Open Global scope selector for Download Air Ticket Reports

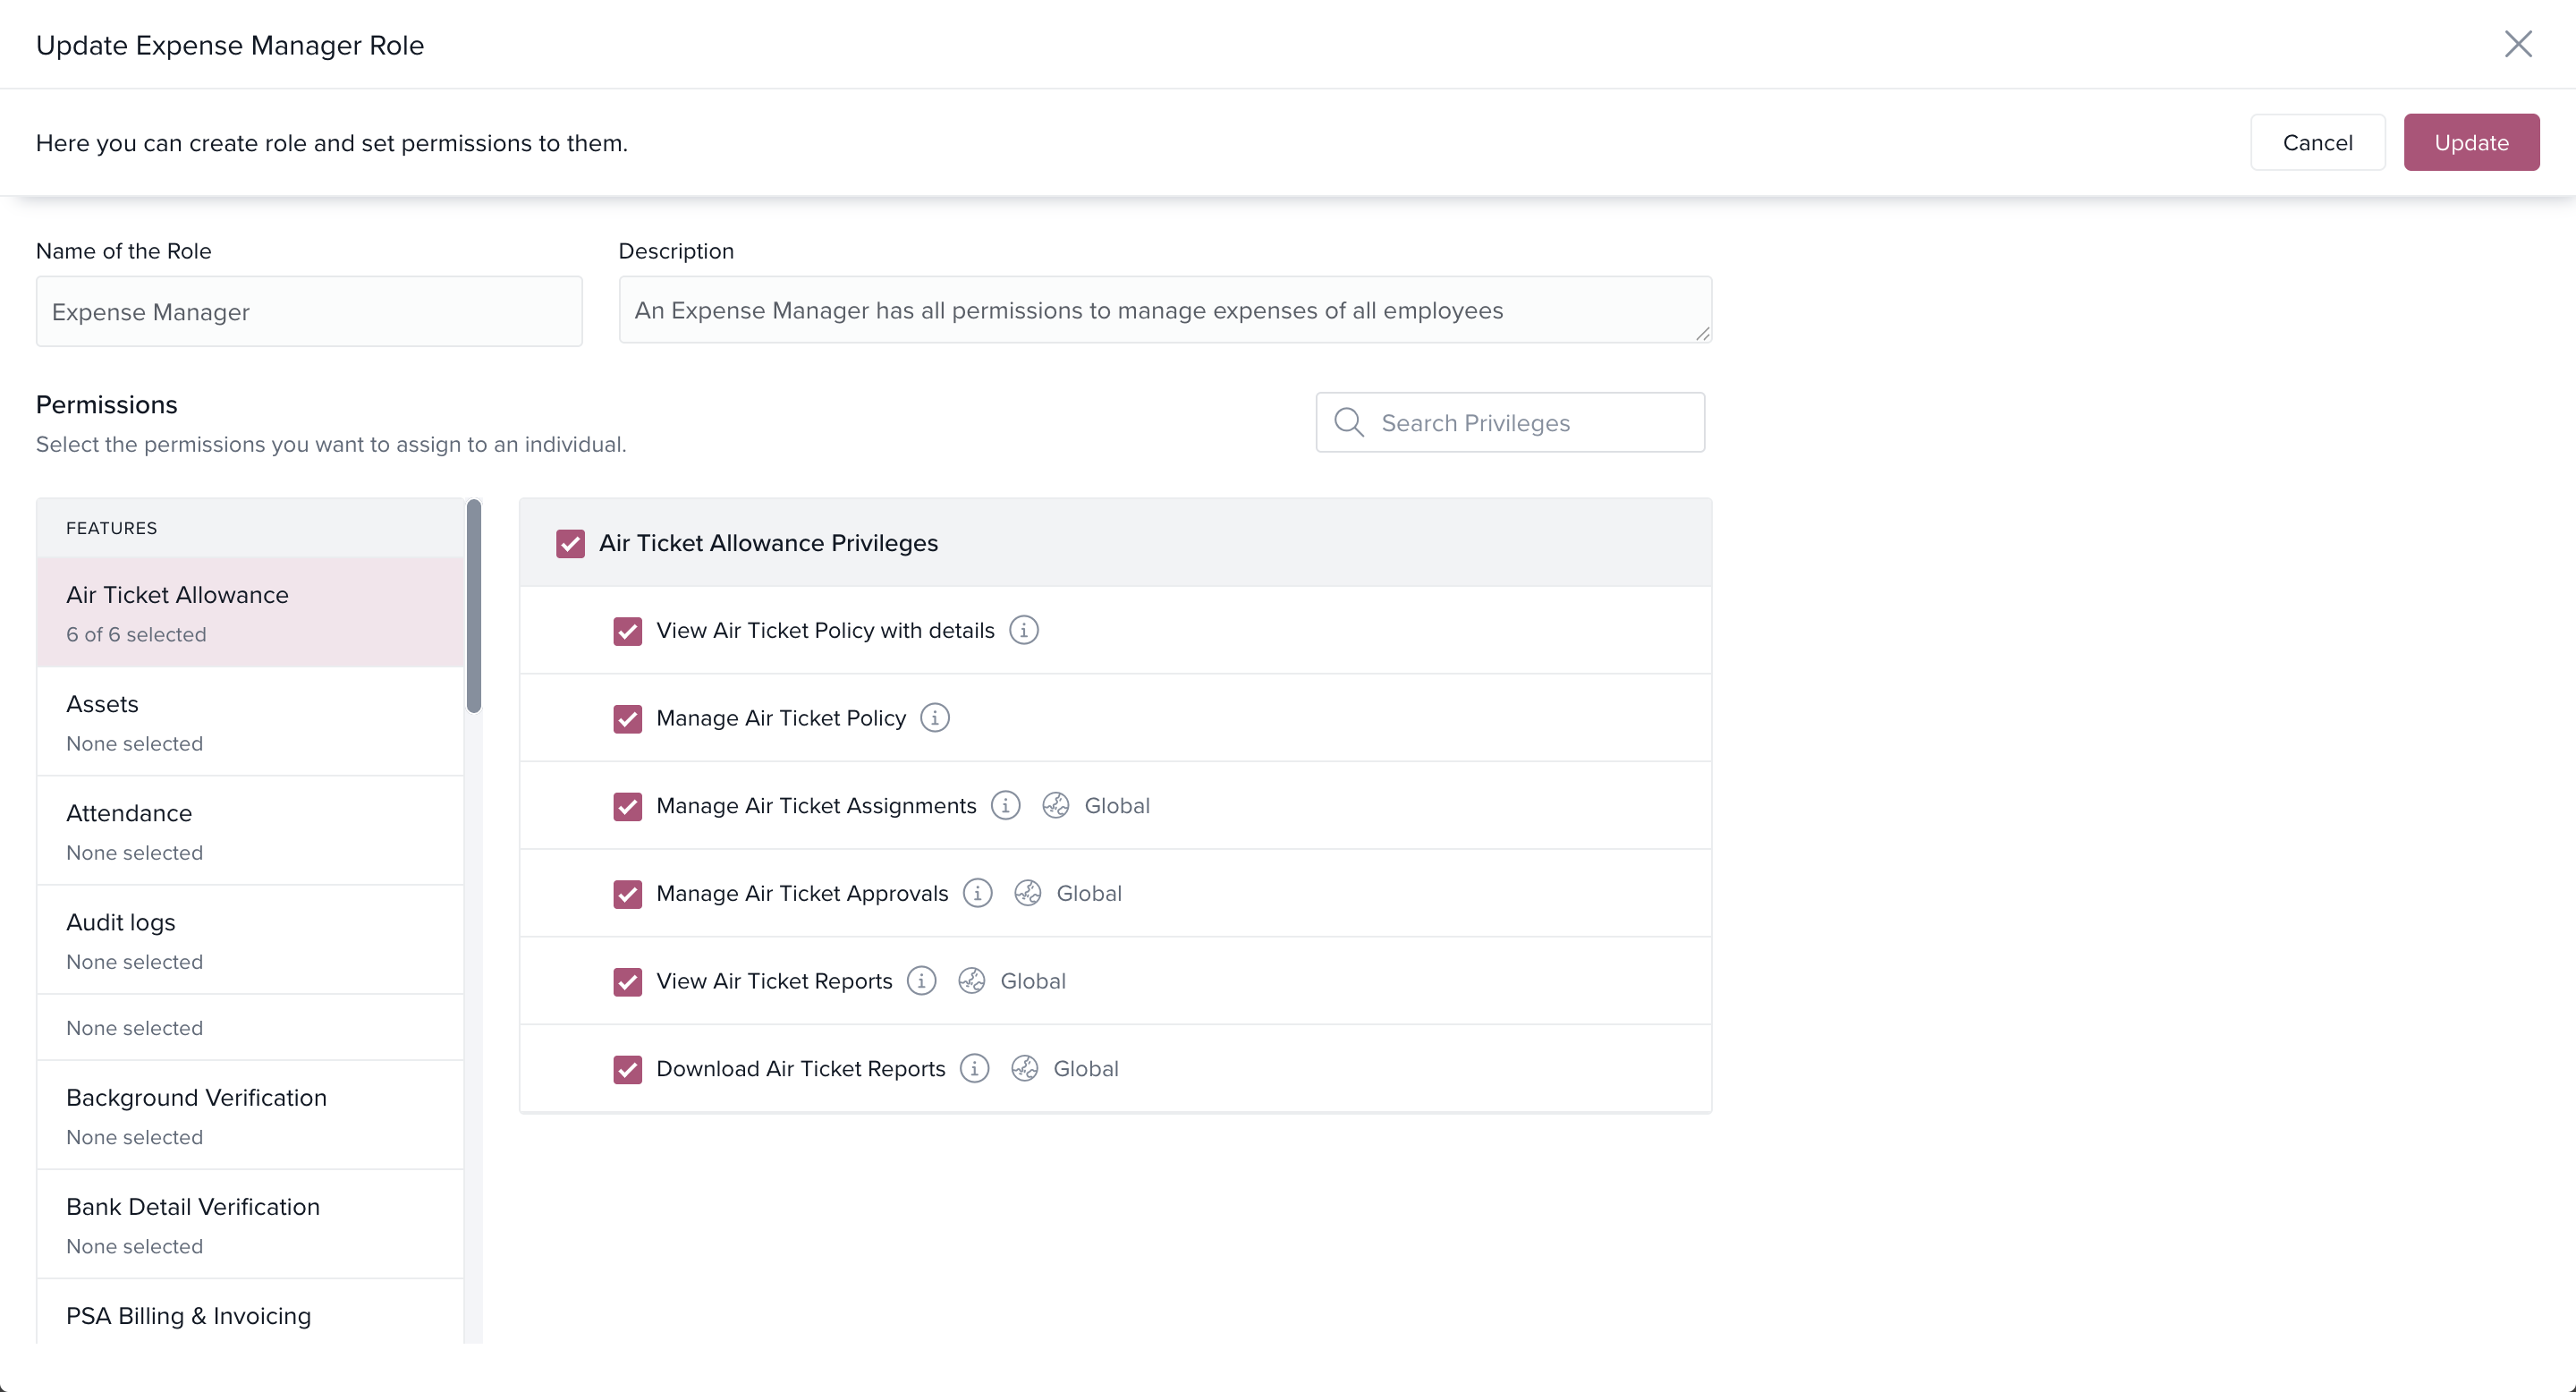[x=1085, y=1068]
